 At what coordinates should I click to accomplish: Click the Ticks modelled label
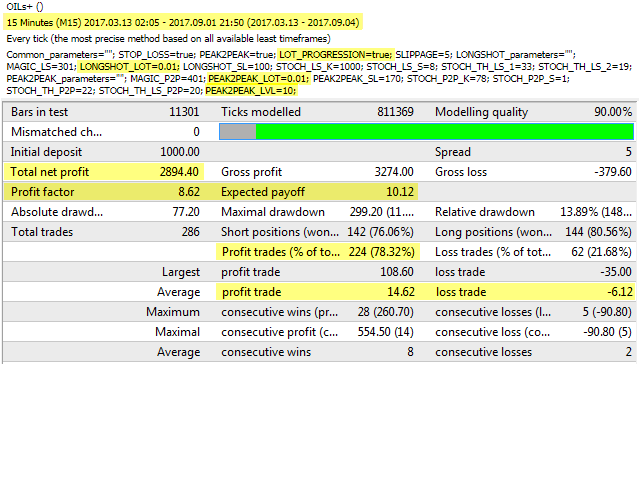[261, 112]
